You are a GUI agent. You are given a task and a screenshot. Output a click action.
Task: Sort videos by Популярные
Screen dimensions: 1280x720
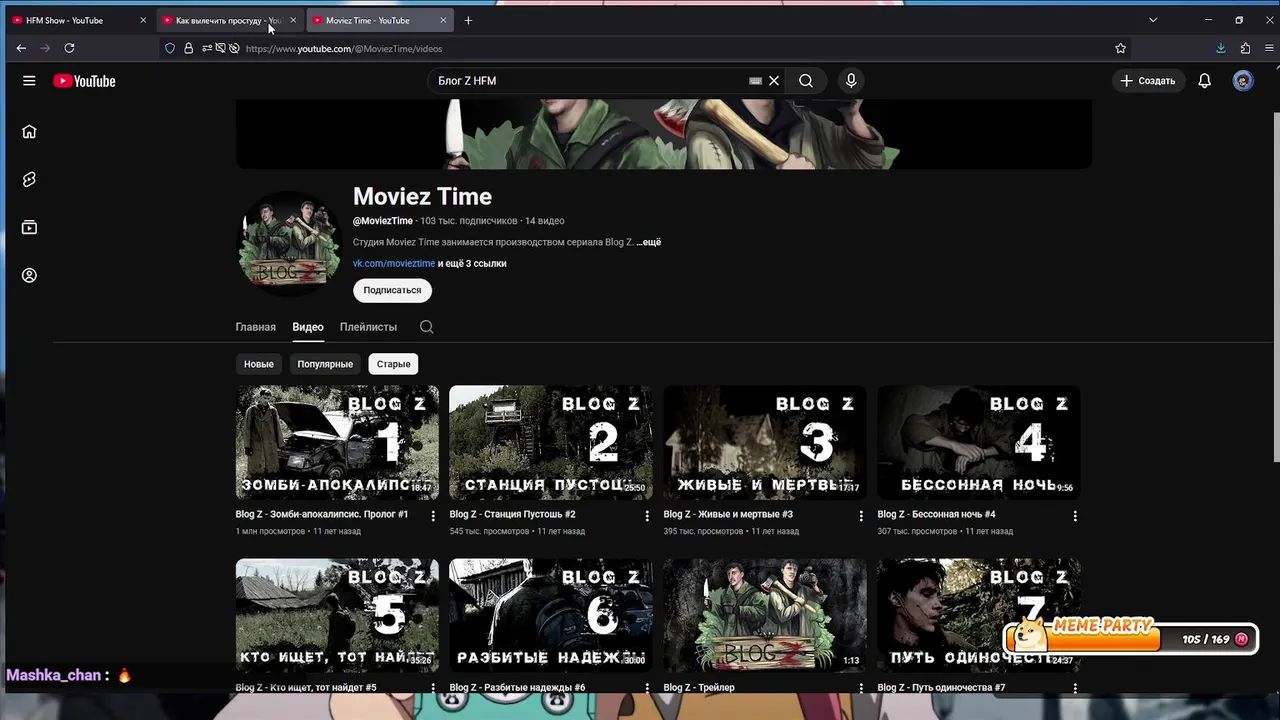tap(325, 364)
